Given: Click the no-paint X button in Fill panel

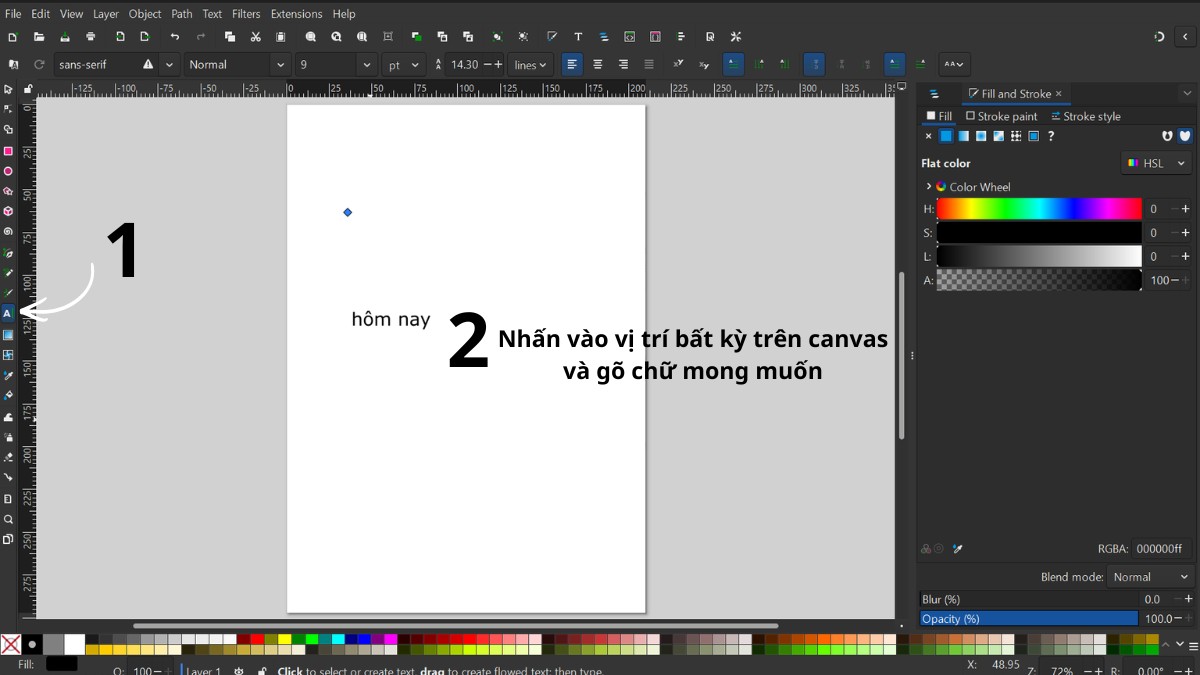Looking at the screenshot, I should tap(928, 135).
